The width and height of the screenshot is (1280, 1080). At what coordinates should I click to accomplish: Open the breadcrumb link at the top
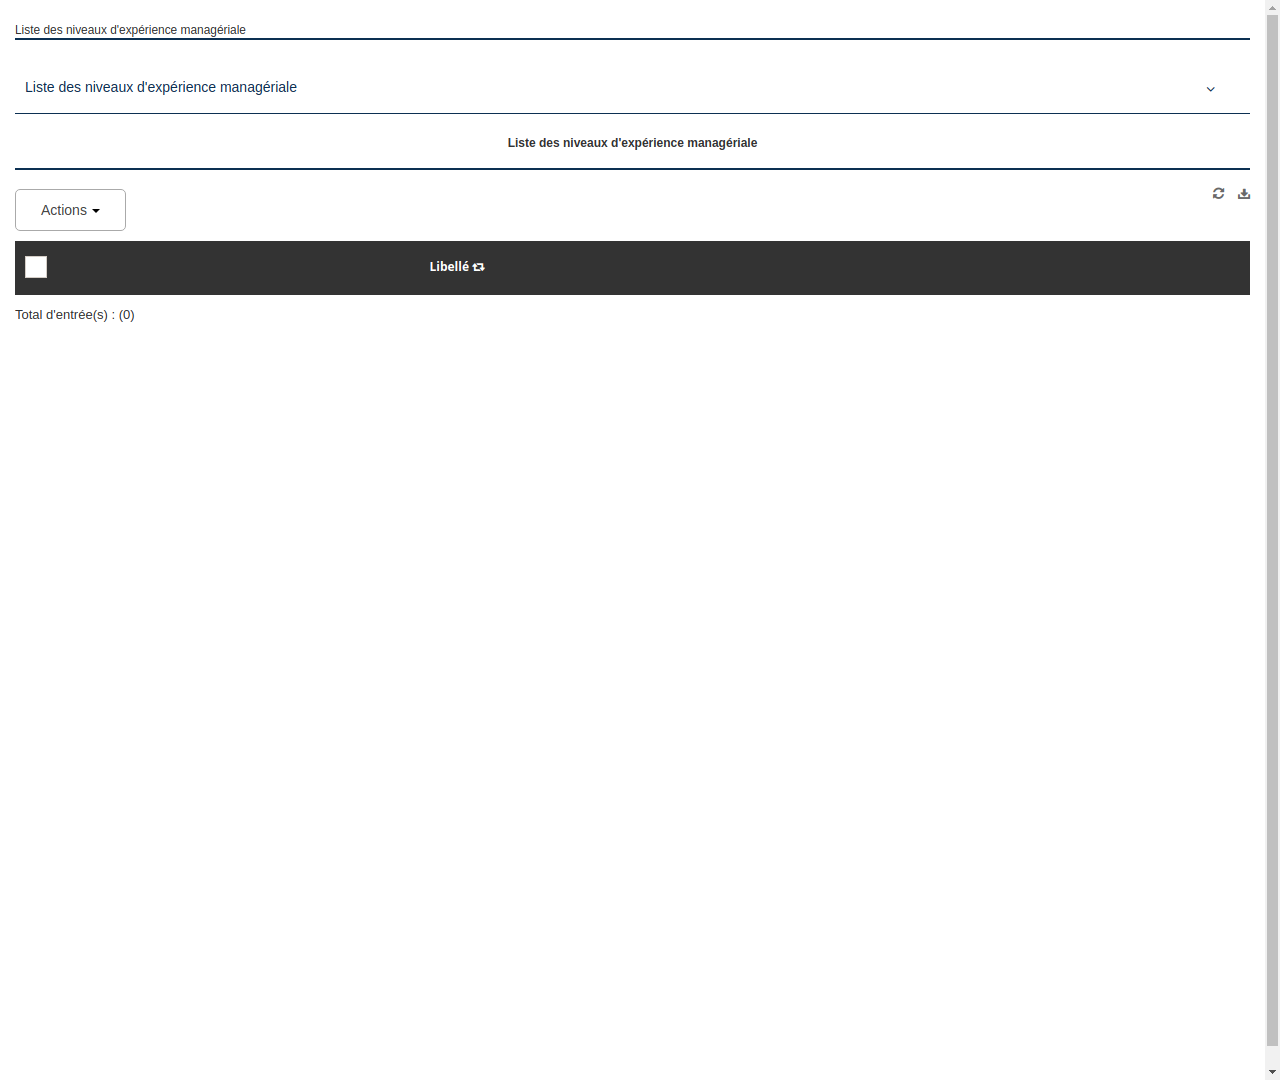130,30
